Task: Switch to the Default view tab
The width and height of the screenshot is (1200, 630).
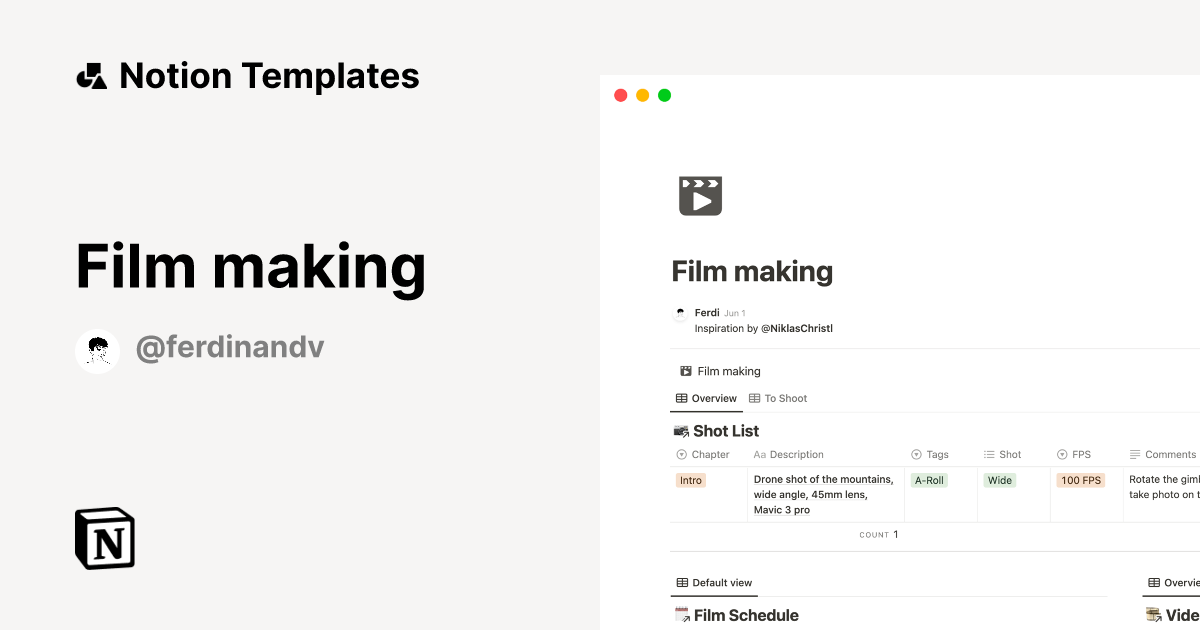Action: click(x=714, y=582)
